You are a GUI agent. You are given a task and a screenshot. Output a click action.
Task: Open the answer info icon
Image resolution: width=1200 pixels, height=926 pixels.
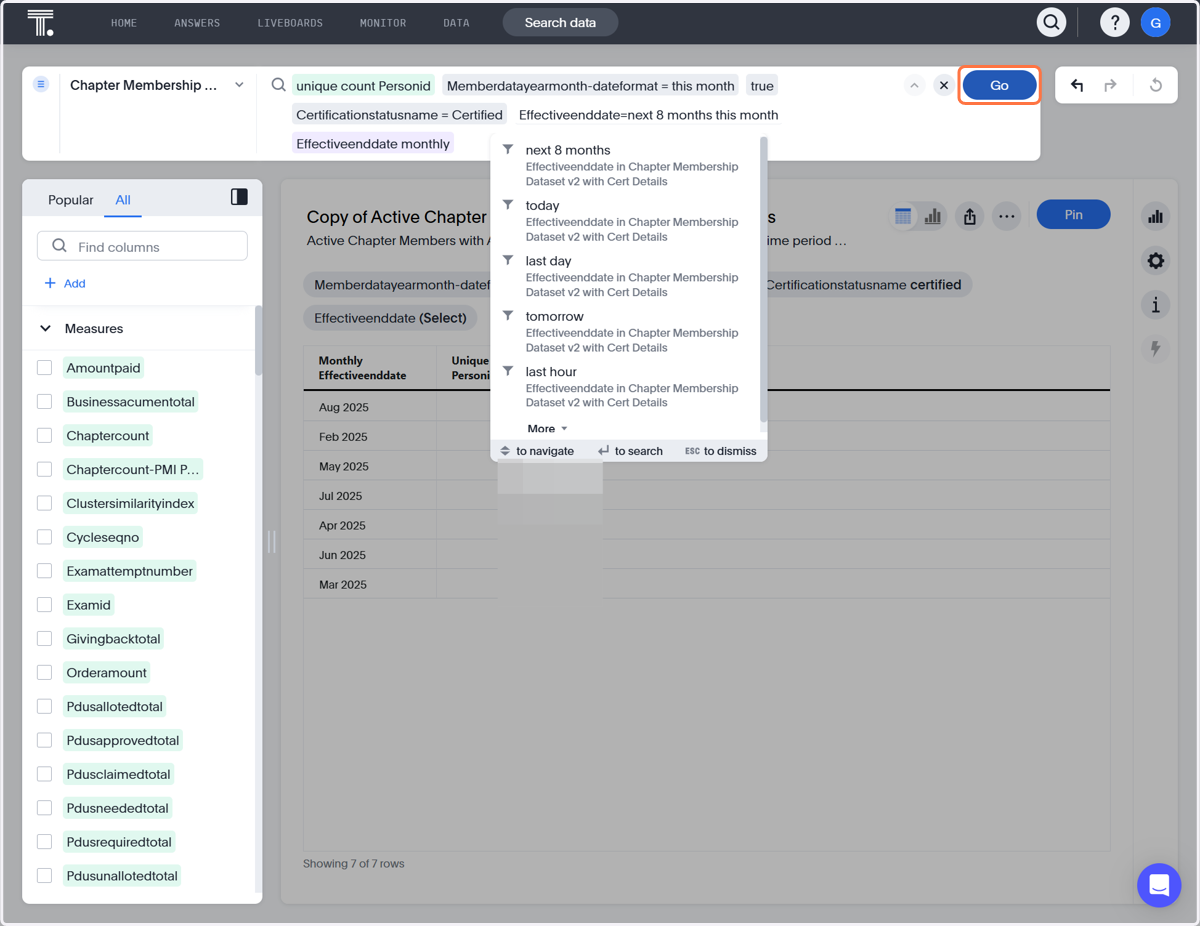(1156, 305)
